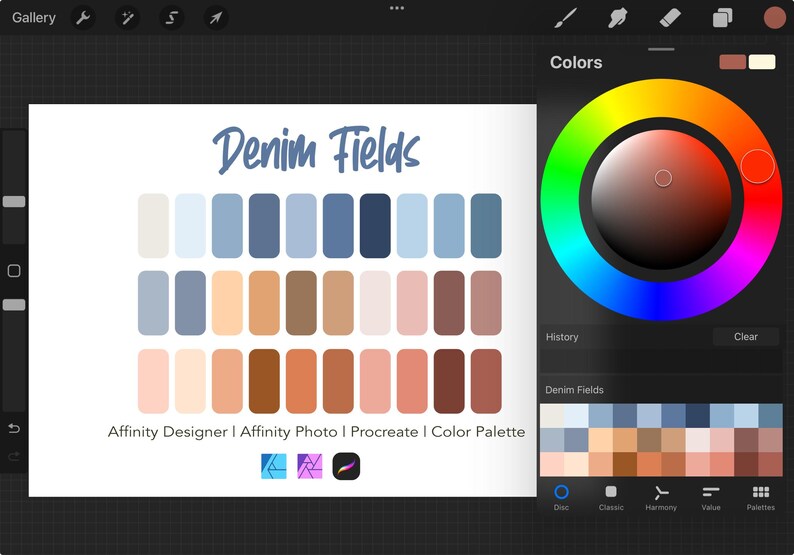
Task: Click the 'Colors' panel heading
Action: [576, 62]
